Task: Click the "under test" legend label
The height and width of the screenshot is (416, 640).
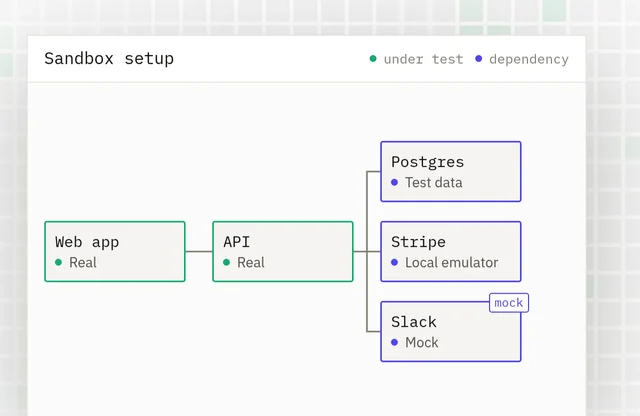Action: tap(423, 60)
